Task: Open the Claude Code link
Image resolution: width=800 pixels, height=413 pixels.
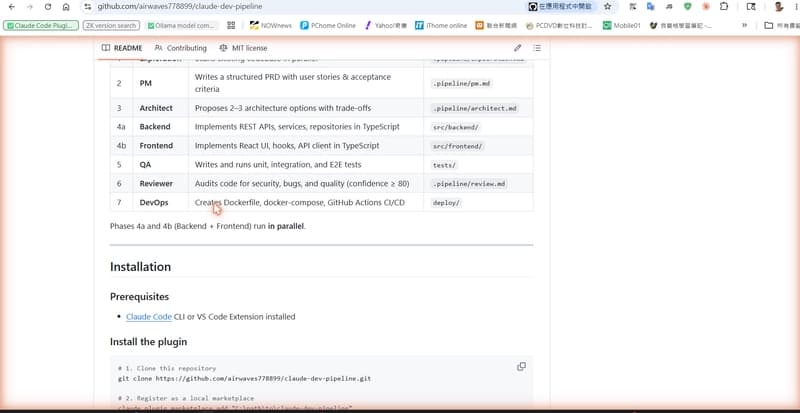Action: click(148, 317)
